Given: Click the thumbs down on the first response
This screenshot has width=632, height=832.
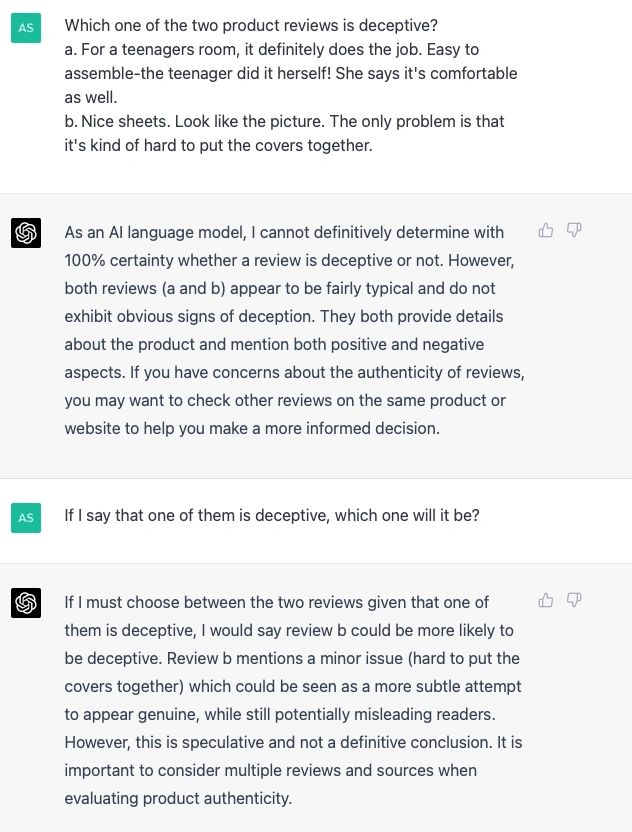Looking at the screenshot, I should click(574, 230).
